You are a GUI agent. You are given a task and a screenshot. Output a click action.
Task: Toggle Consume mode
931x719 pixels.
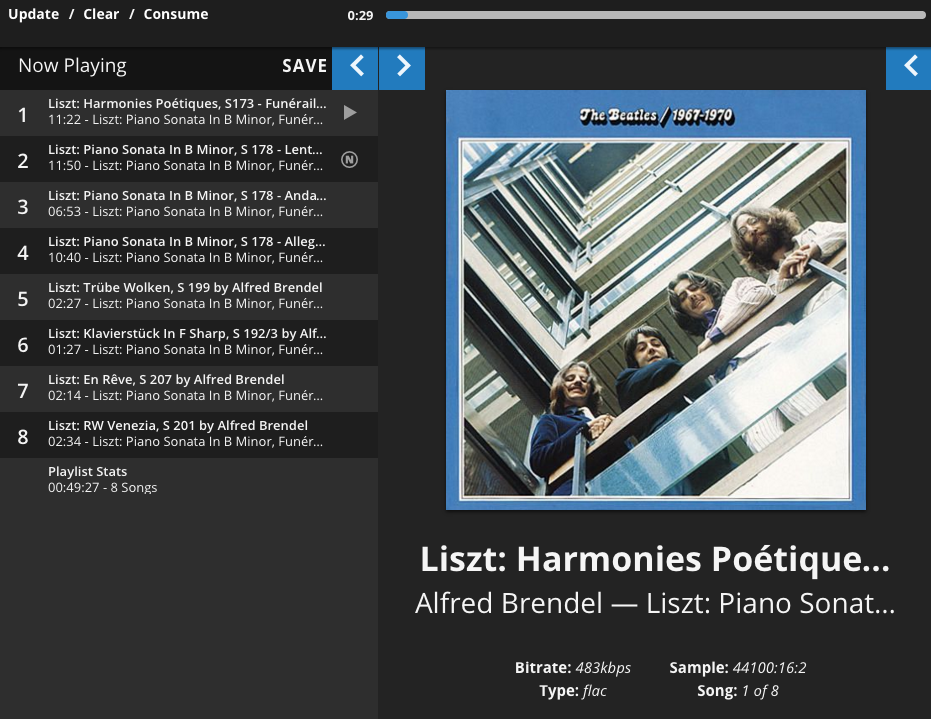(x=176, y=14)
